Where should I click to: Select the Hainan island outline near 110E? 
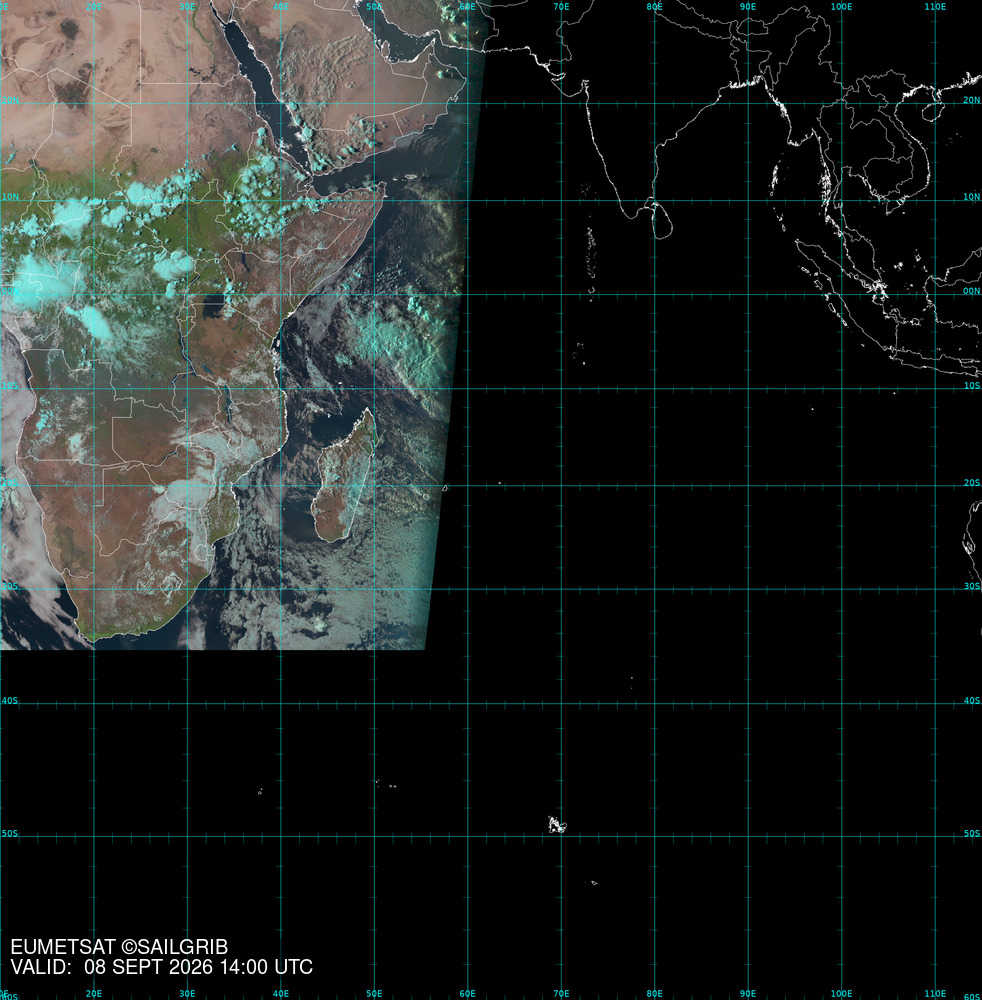(934, 110)
